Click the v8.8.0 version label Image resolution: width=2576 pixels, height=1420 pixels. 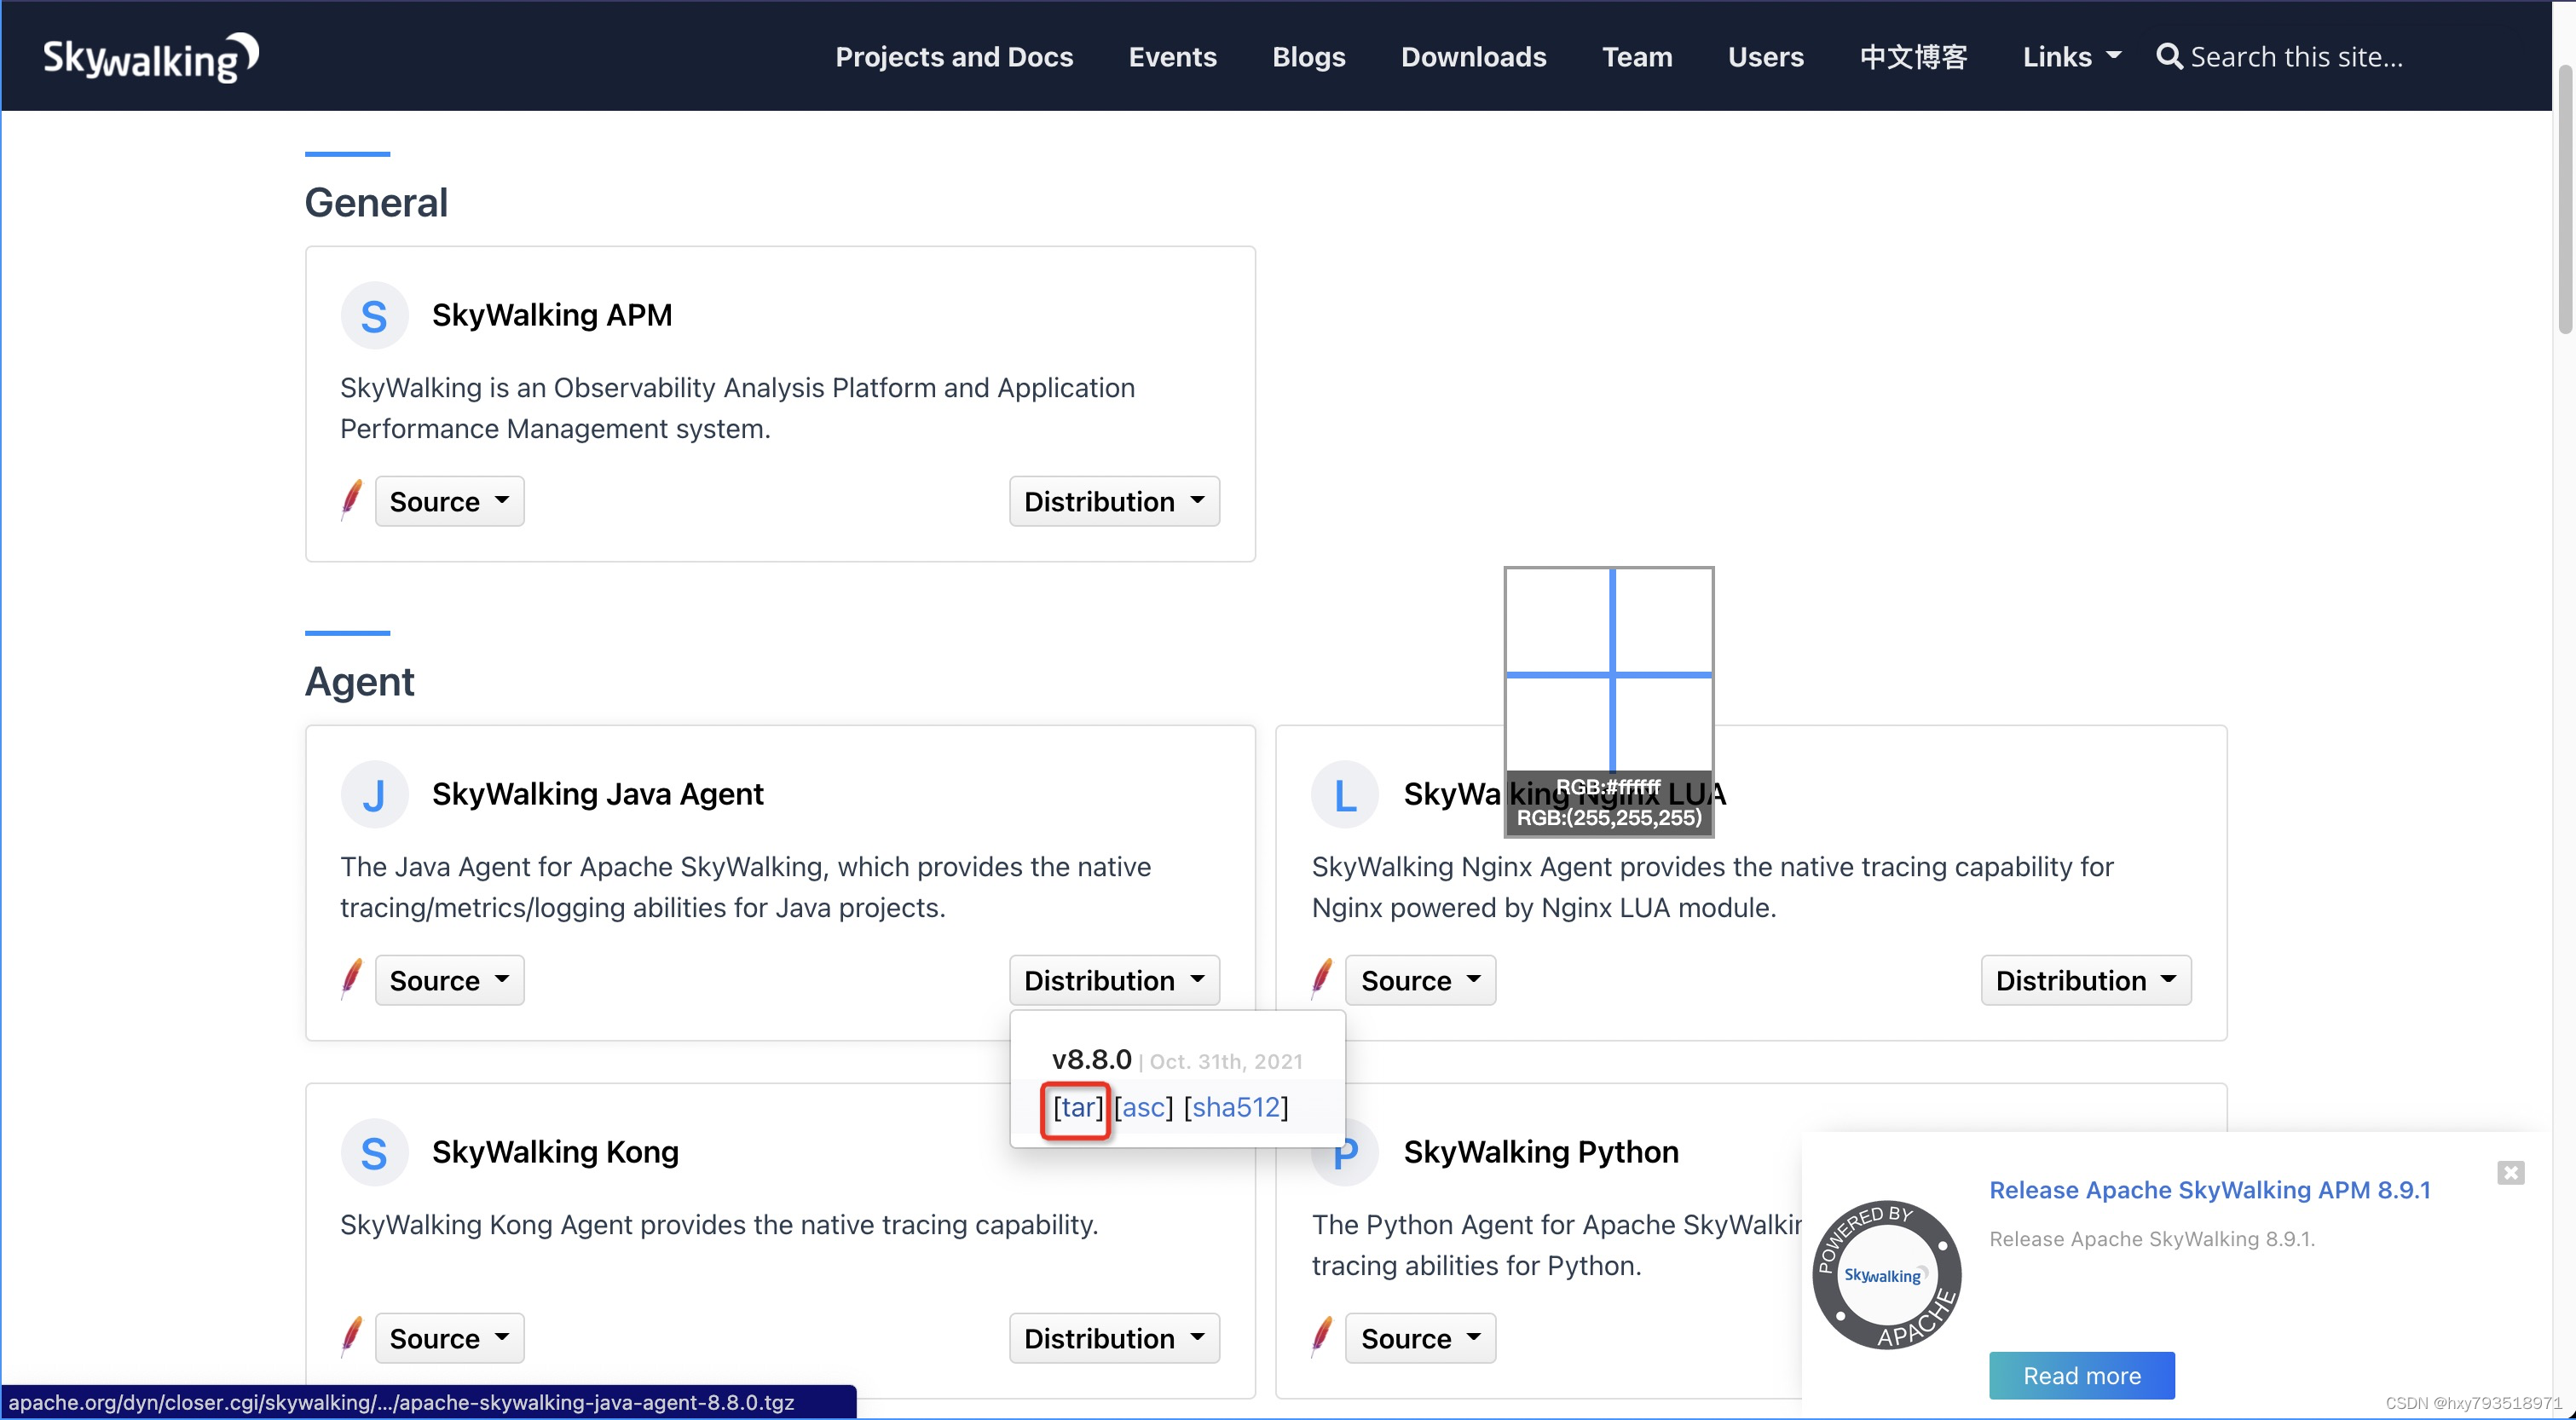[1091, 1060]
